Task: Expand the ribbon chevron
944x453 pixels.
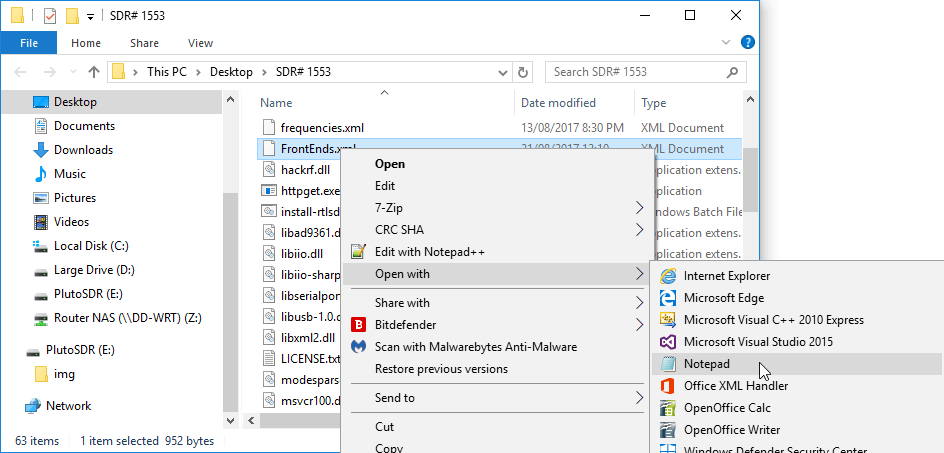Action: coord(725,42)
